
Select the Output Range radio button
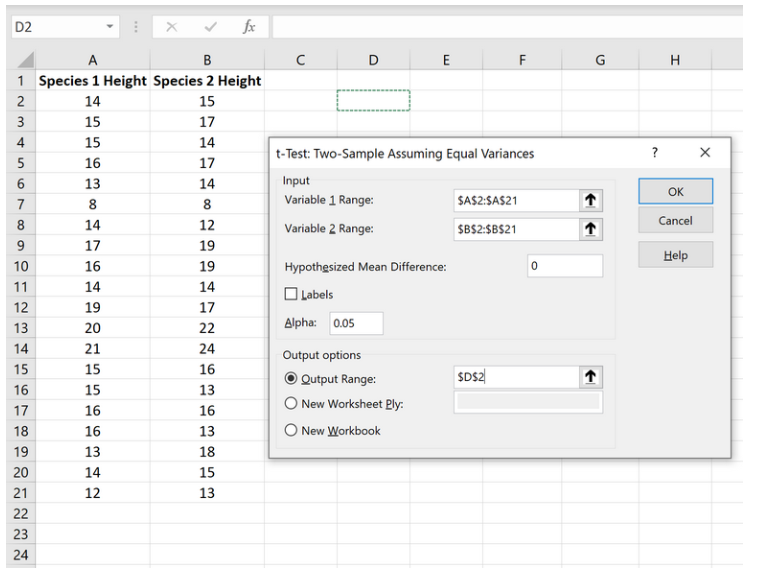[x=291, y=378]
